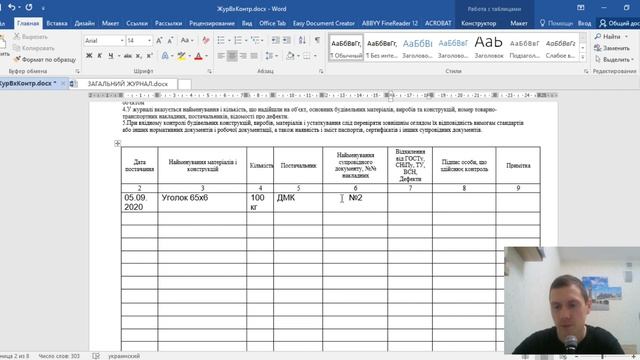
Task: Click the украинский language status indicator
Action: coord(124,356)
